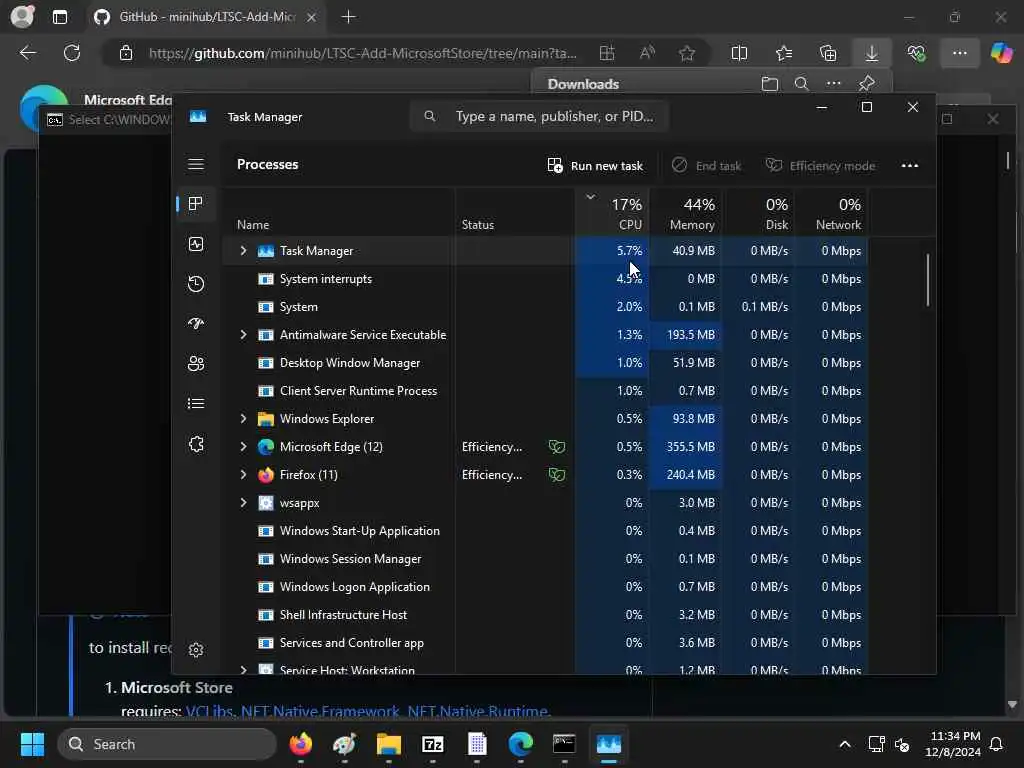This screenshot has width=1024, height=768.
Task: Open Edge Collections icon
Action: click(x=828, y=54)
